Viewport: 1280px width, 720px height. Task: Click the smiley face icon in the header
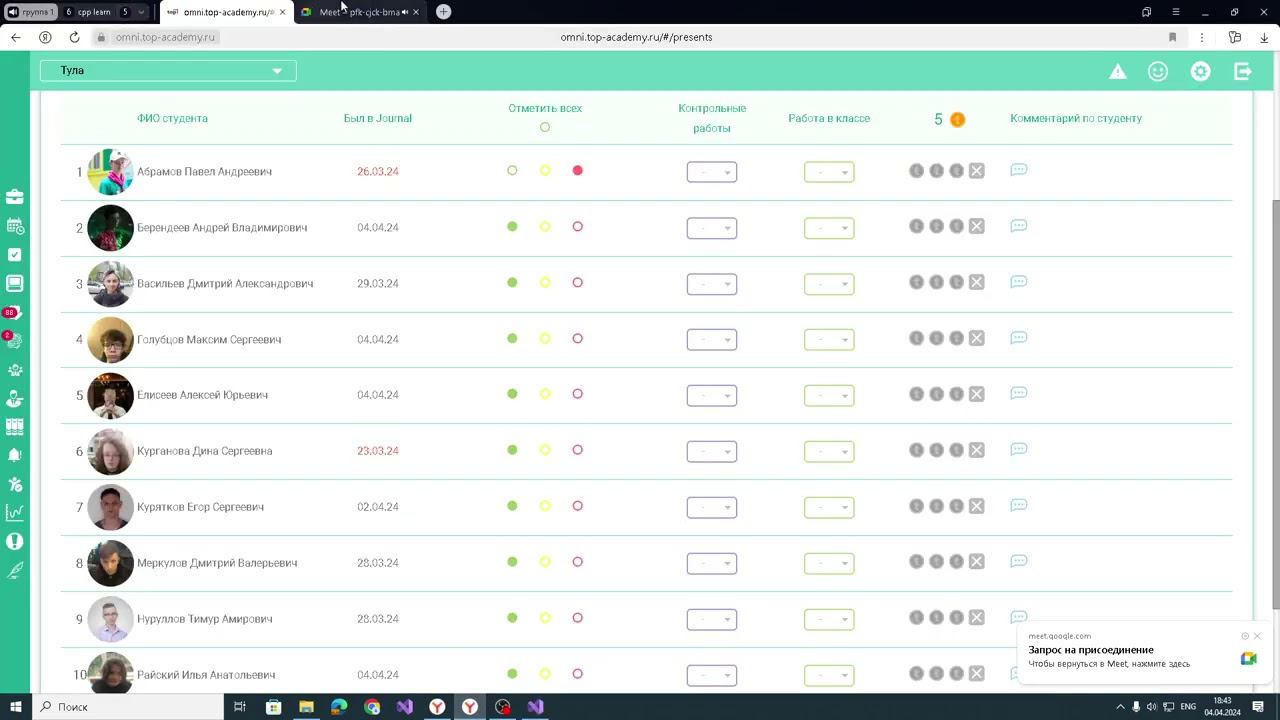click(1158, 71)
